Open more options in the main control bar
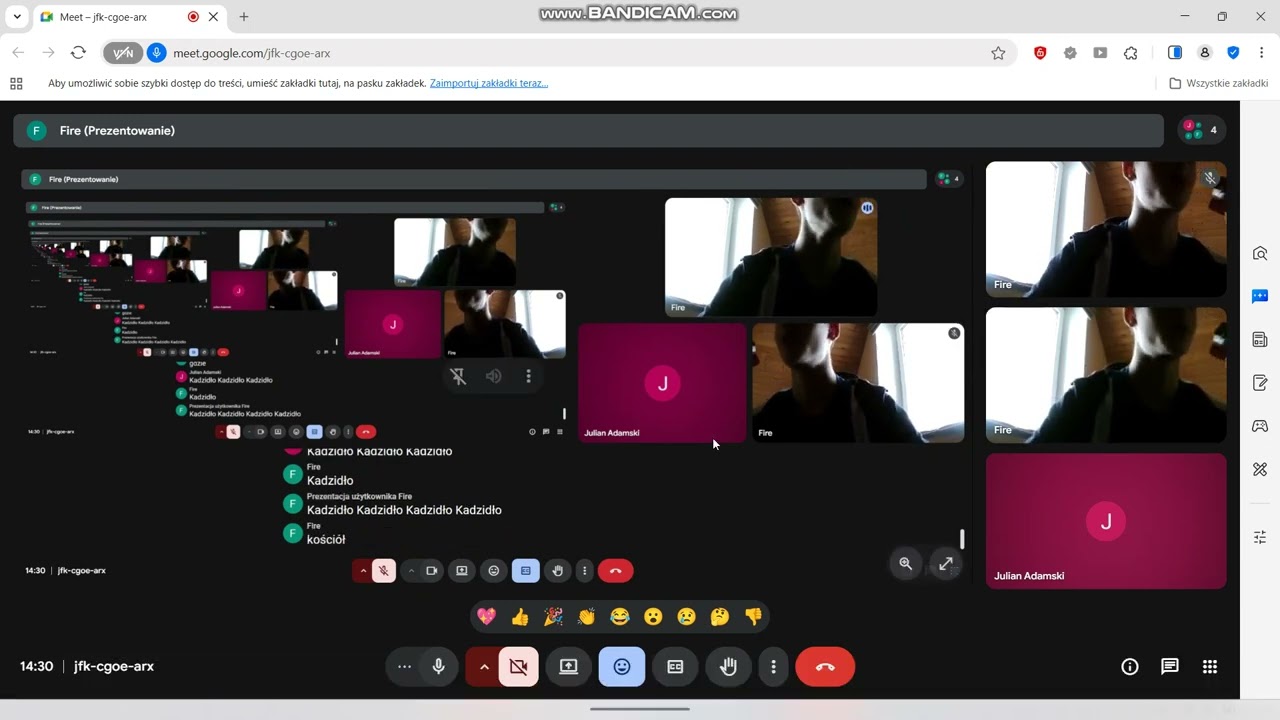This screenshot has width=1280, height=720. coord(773,667)
